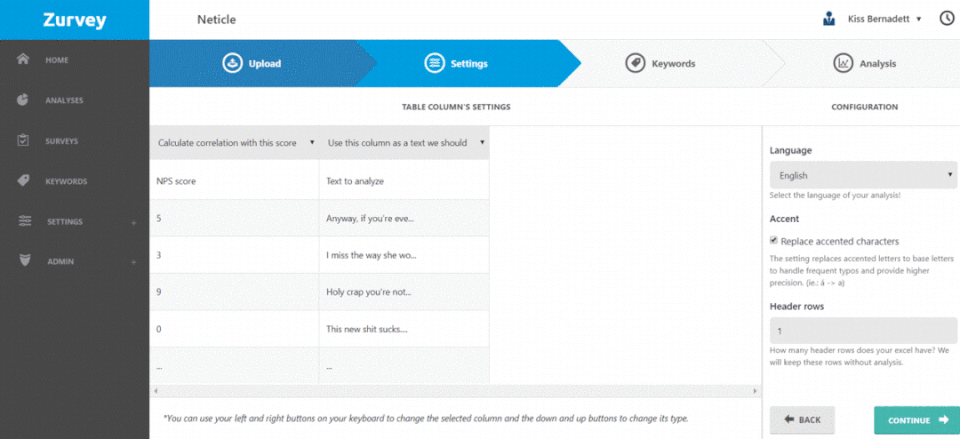The height and width of the screenshot is (439, 960).
Task: Go to the Upload step tab
Action: [x=252, y=64]
